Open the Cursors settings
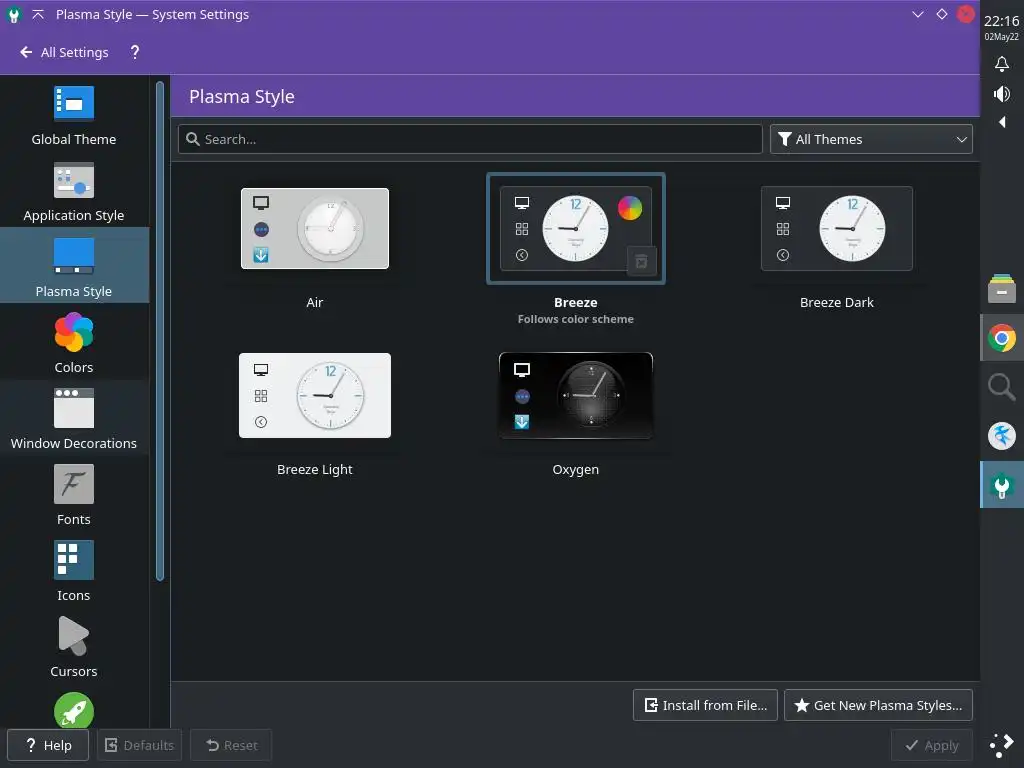This screenshot has height=768, width=1024. [74, 646]
